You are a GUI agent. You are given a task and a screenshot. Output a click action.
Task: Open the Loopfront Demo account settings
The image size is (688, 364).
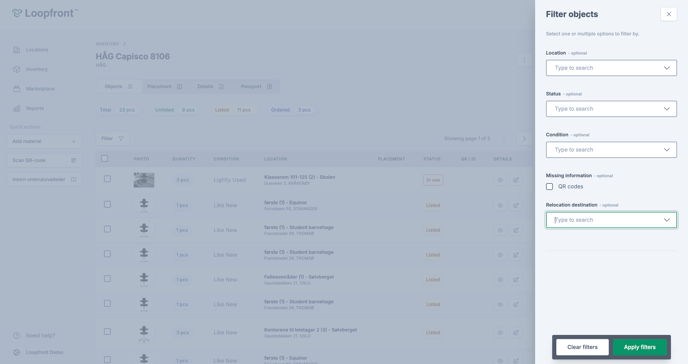click(38, 352)
